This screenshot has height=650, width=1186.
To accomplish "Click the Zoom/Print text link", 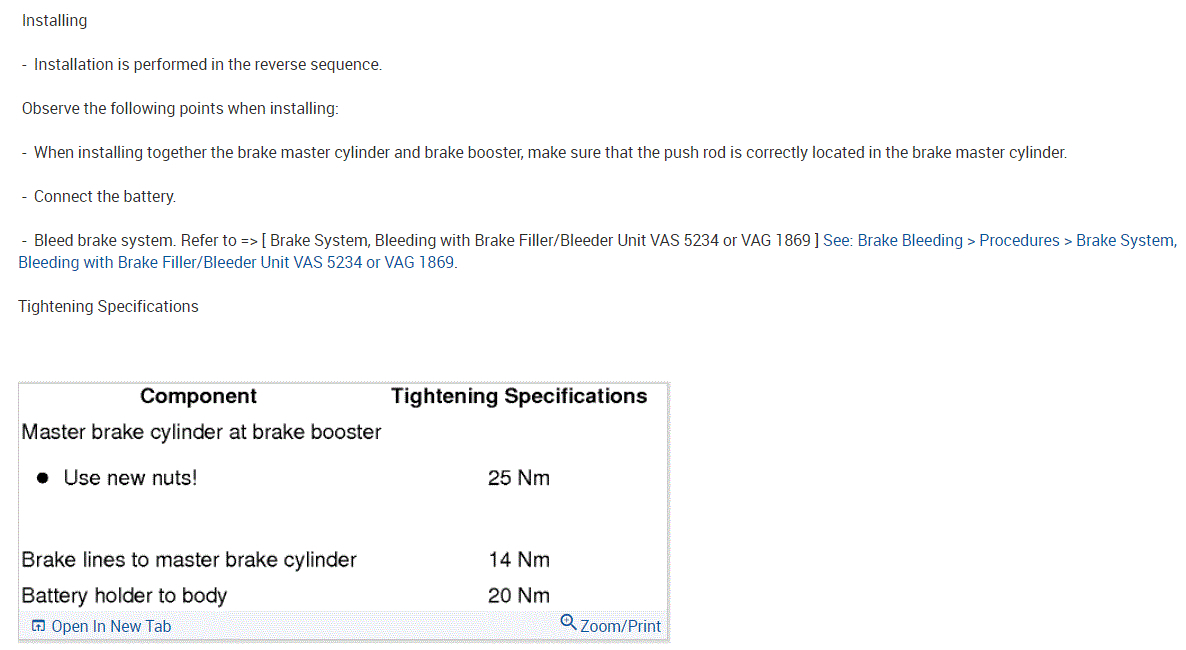I will coord(620,626).
